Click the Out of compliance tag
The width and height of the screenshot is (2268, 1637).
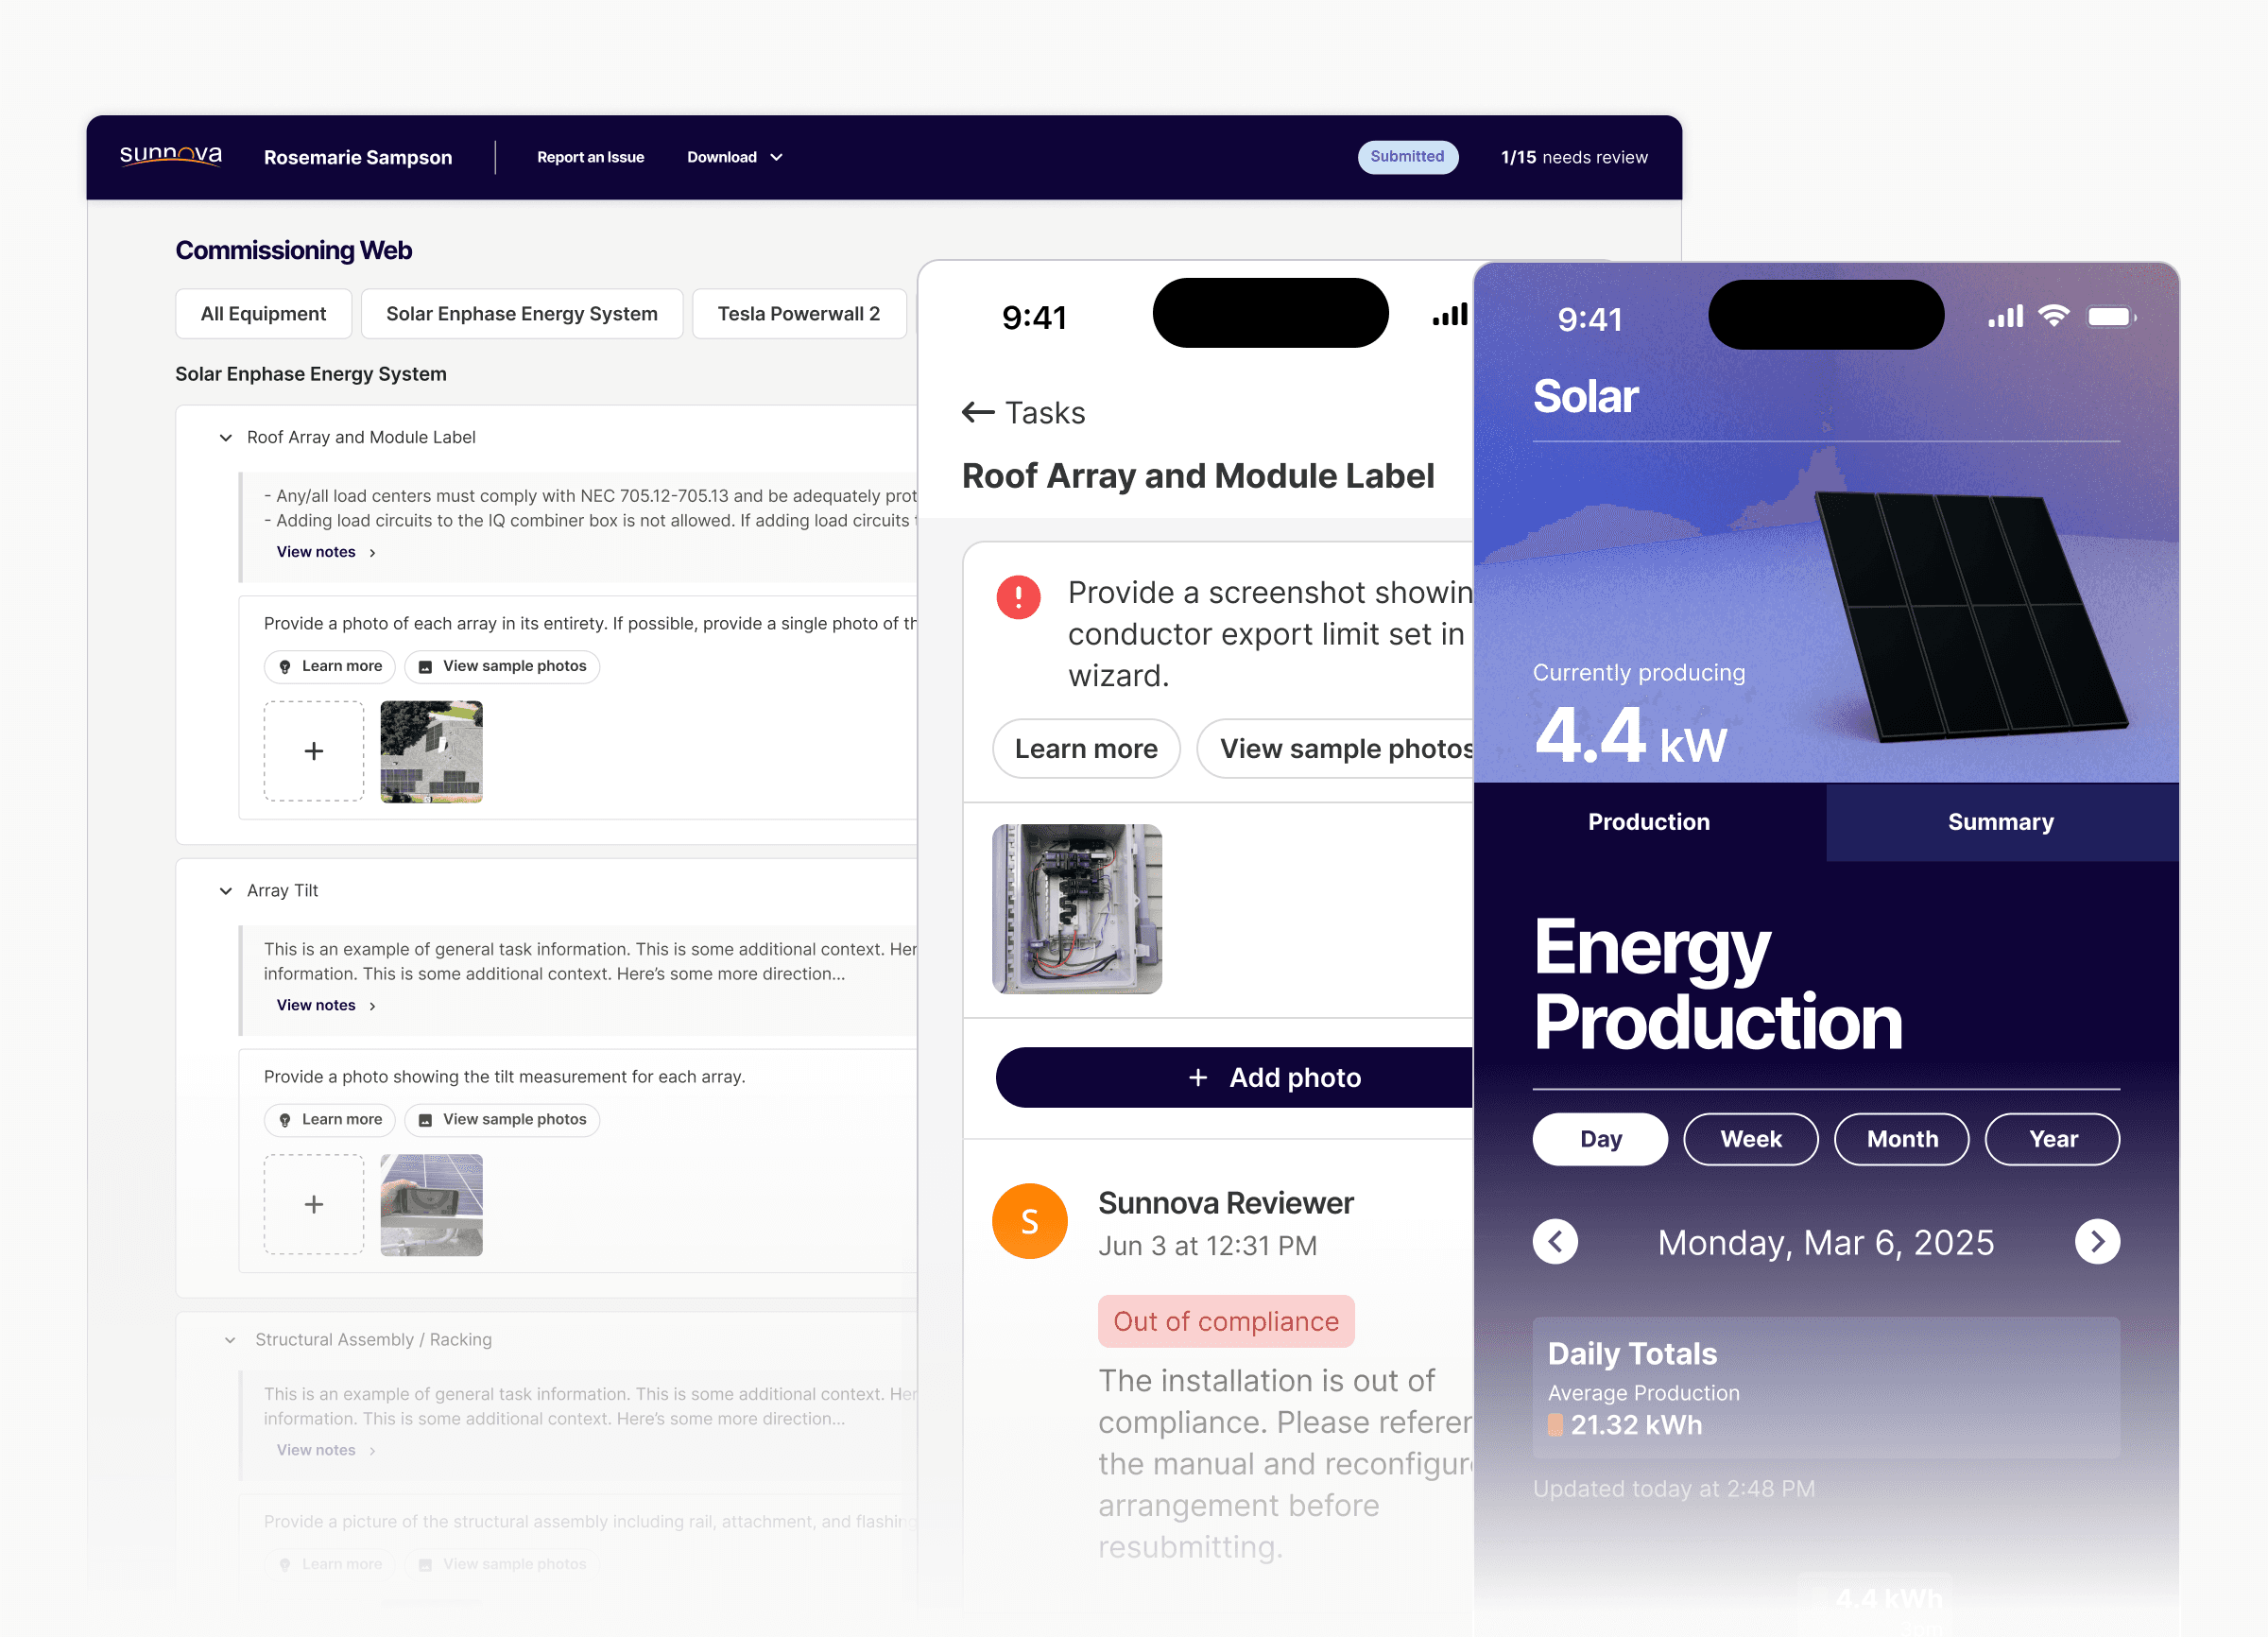pyautogui.click(x=1226, y=1321)
